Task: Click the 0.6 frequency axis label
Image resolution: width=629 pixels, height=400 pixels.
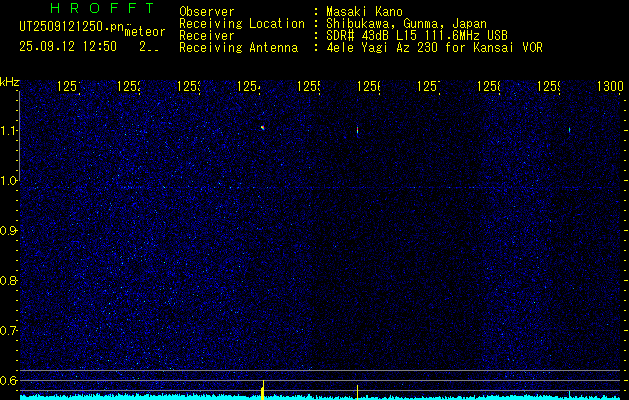Action: tap(9, 380)
